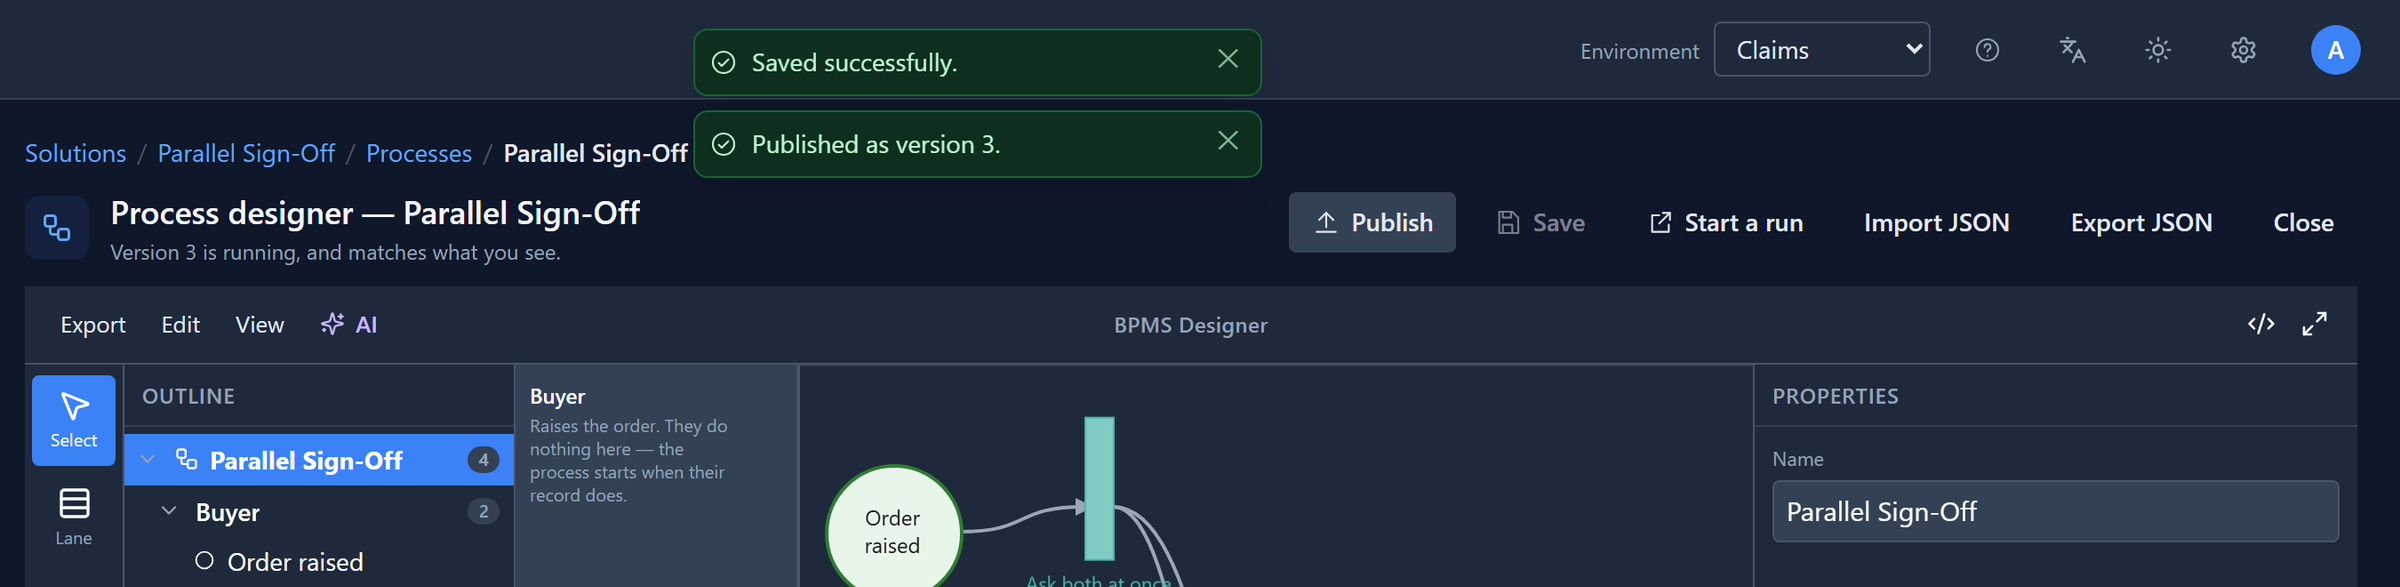Show the source code view icon
This screenshot has height=587, width=2400.
pyautogui.click(x=2261, y=324)
